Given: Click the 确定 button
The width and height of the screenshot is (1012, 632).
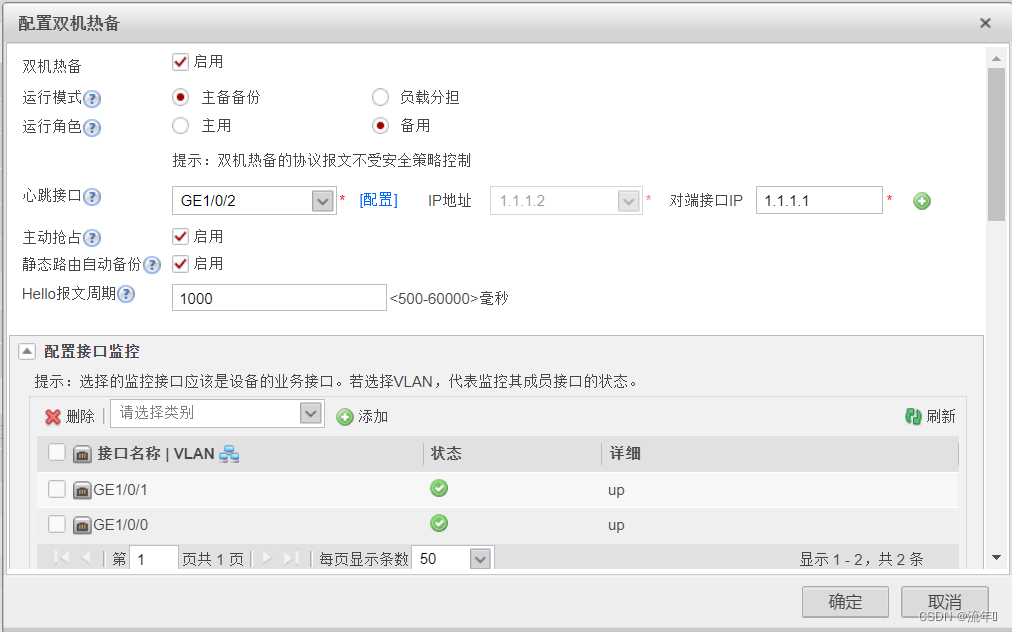Looking at the screenshot, I should [845, 602].
